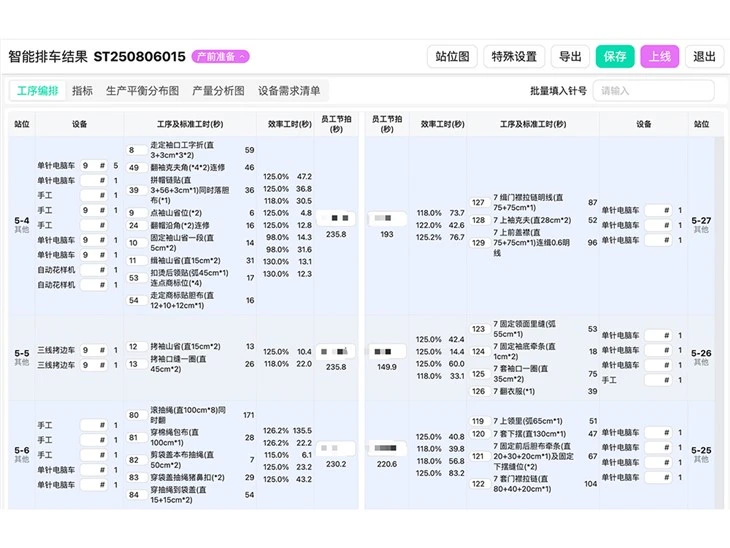Click process number box 8
Viewport: 730px width, 548px height.
pos(137,150)
